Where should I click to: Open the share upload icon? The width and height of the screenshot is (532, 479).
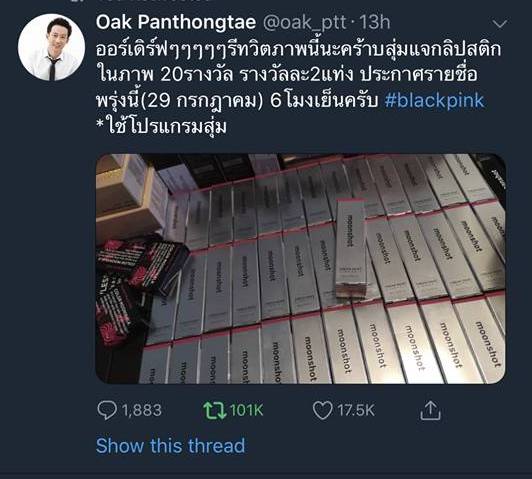tap(430, 410)
